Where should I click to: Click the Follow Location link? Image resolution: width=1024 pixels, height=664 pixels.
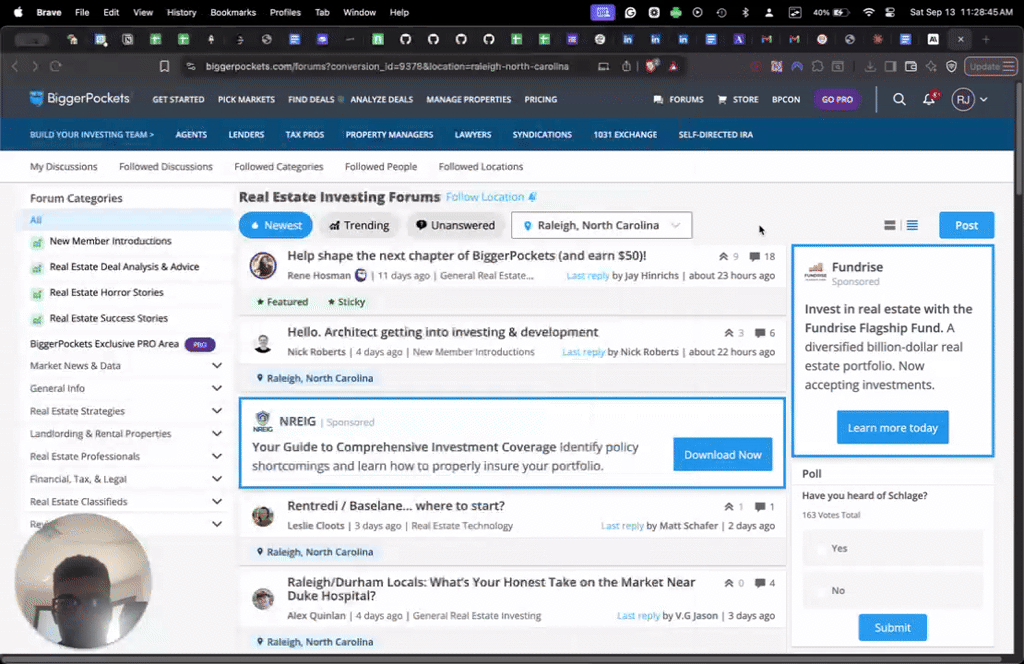click(491, 197)
